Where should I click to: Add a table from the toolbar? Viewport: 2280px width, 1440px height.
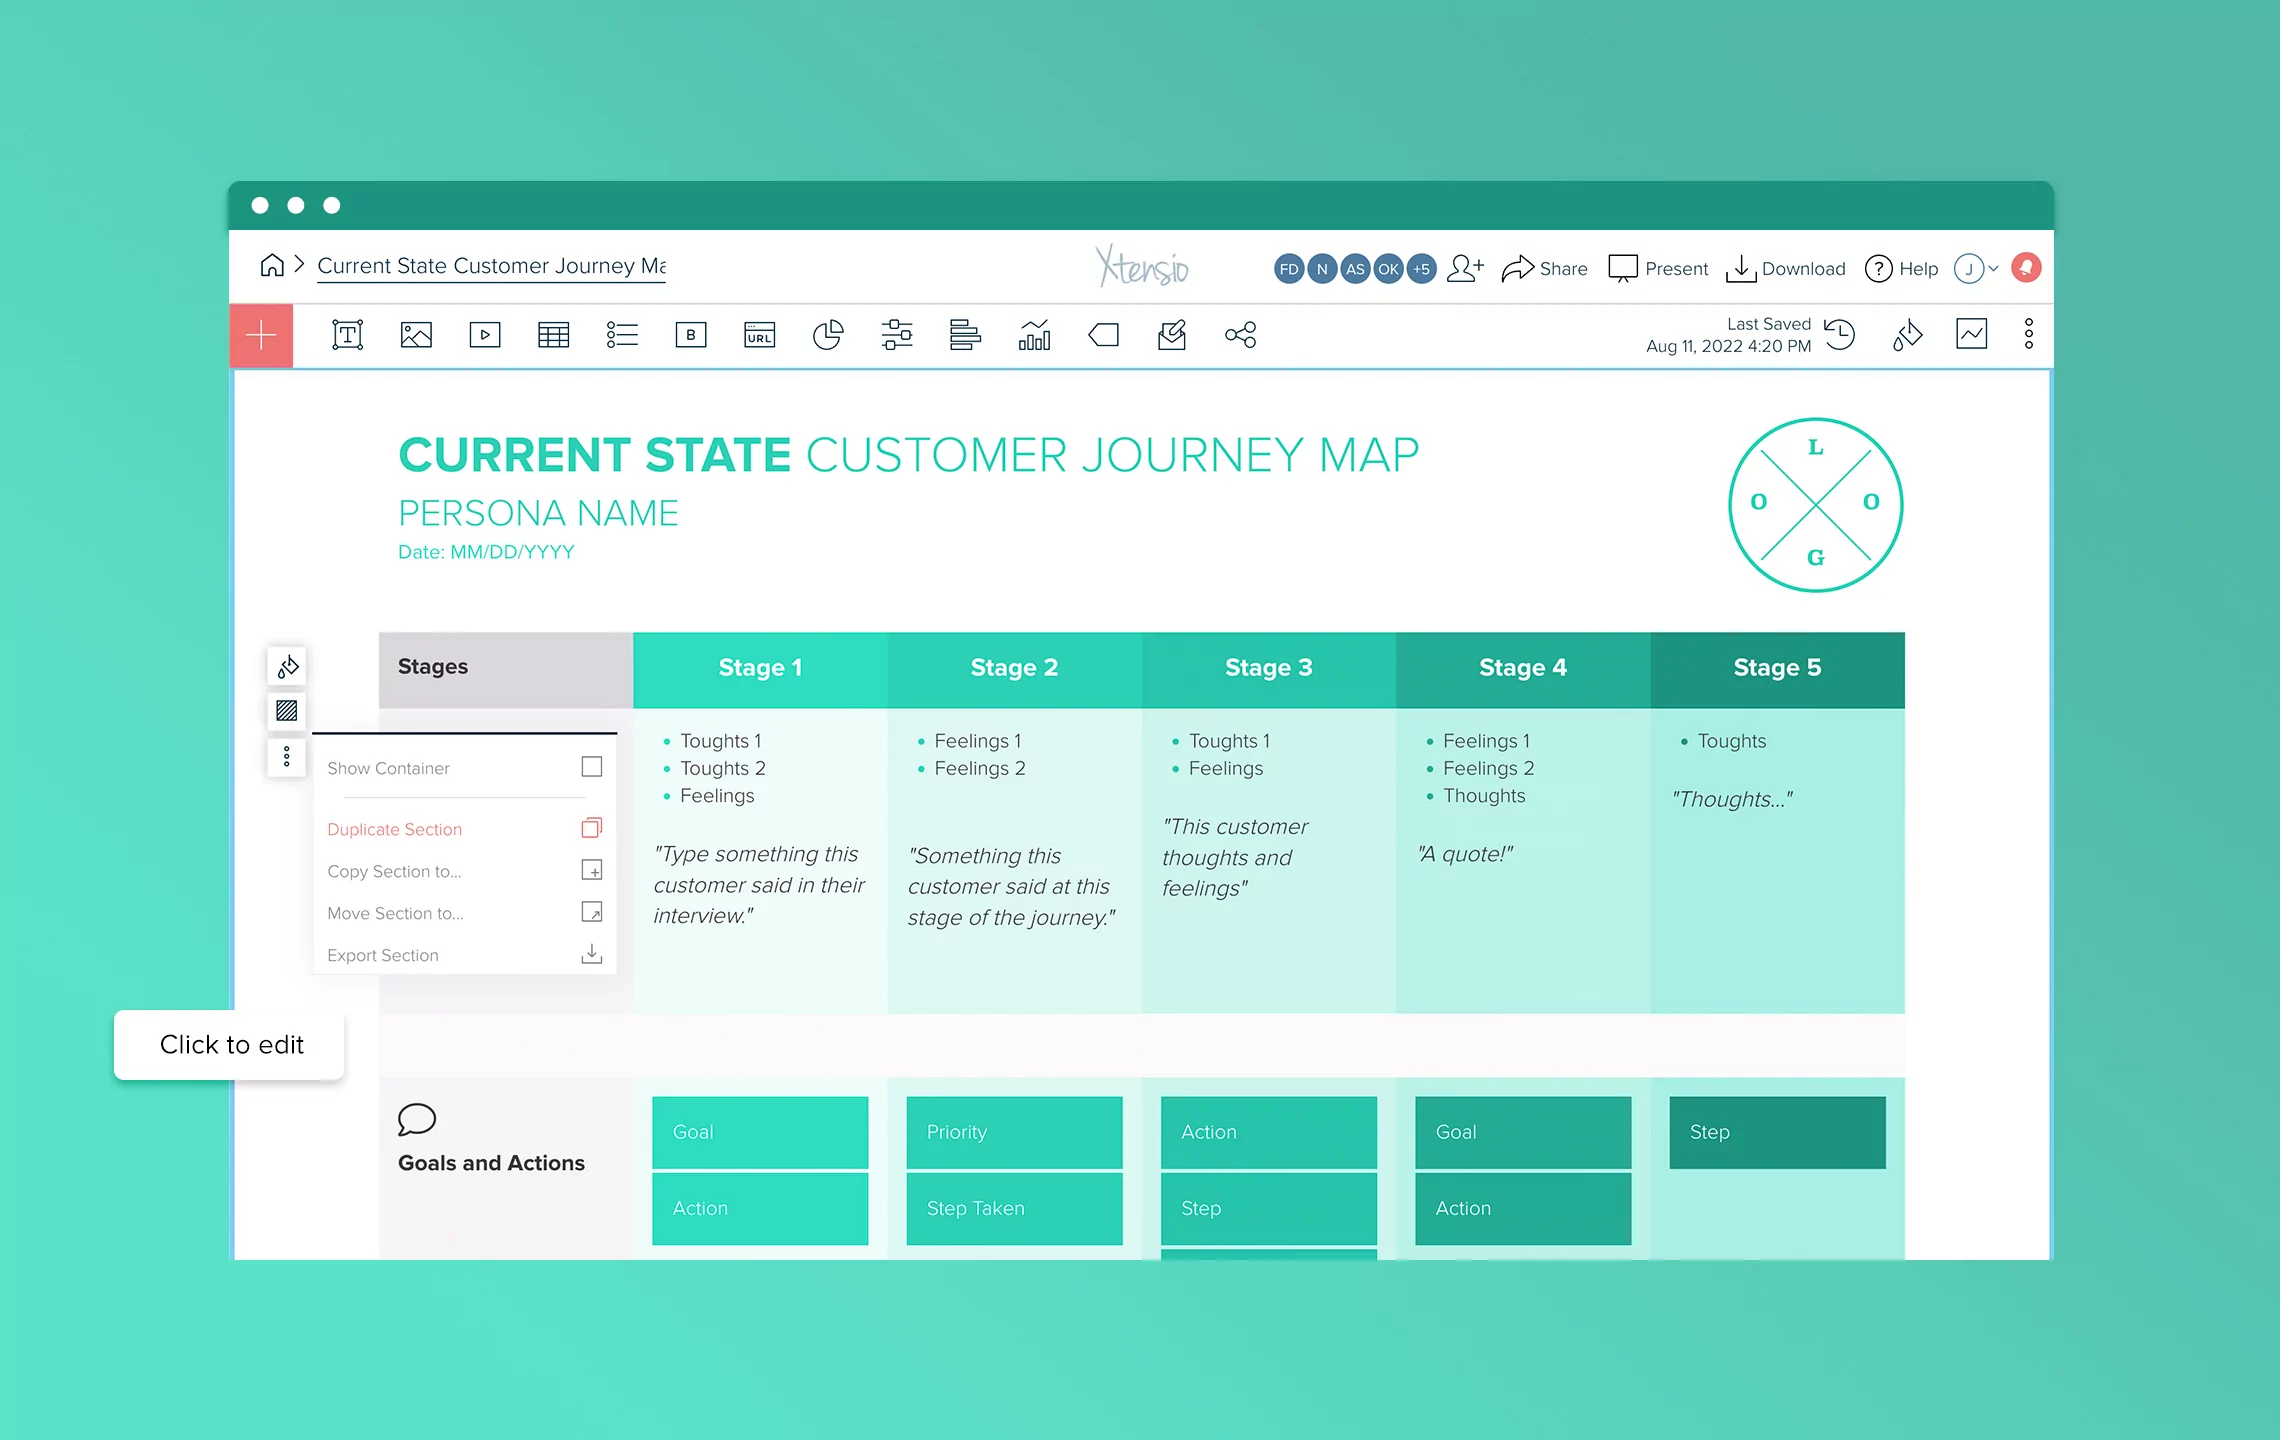coord(553,335)
